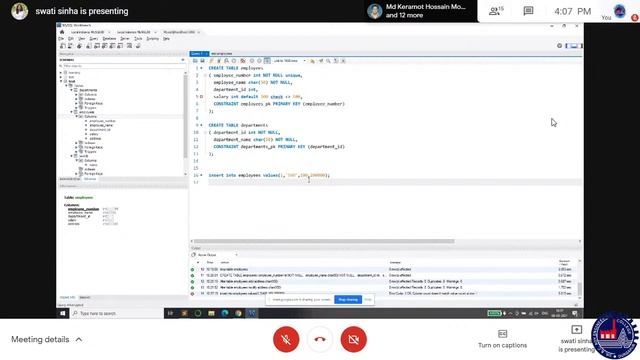Open Meet participants list icon
This screenshot has width=640, height=360.
(x=496, y=11)
